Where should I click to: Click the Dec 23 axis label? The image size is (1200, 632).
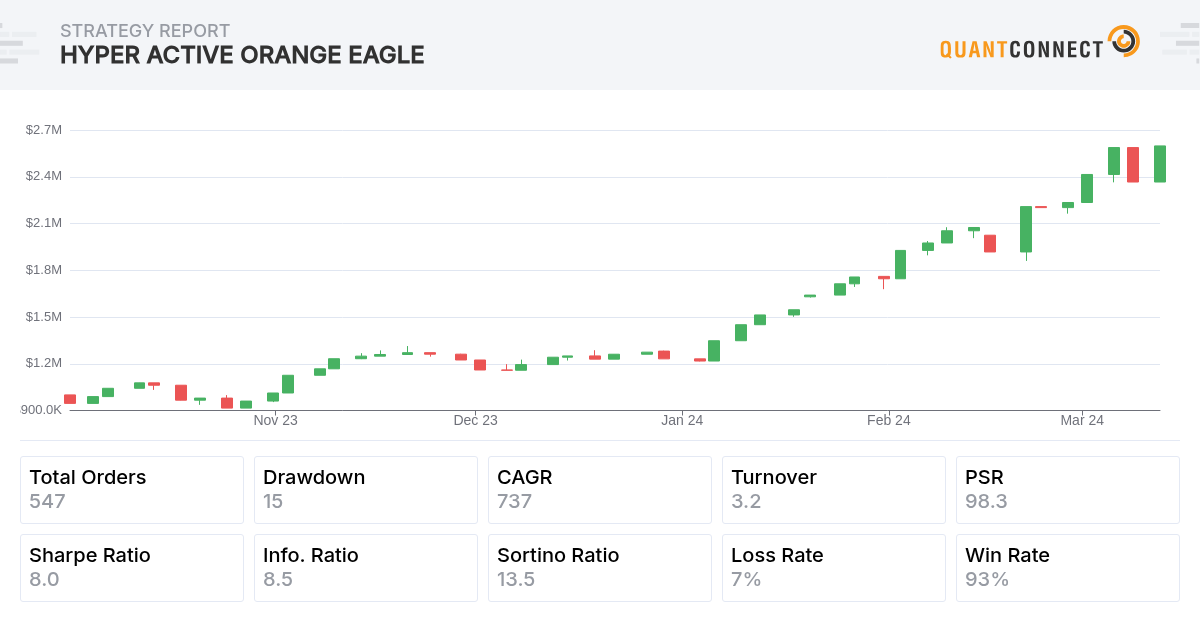pyautogui.click(x=475, y=420)
